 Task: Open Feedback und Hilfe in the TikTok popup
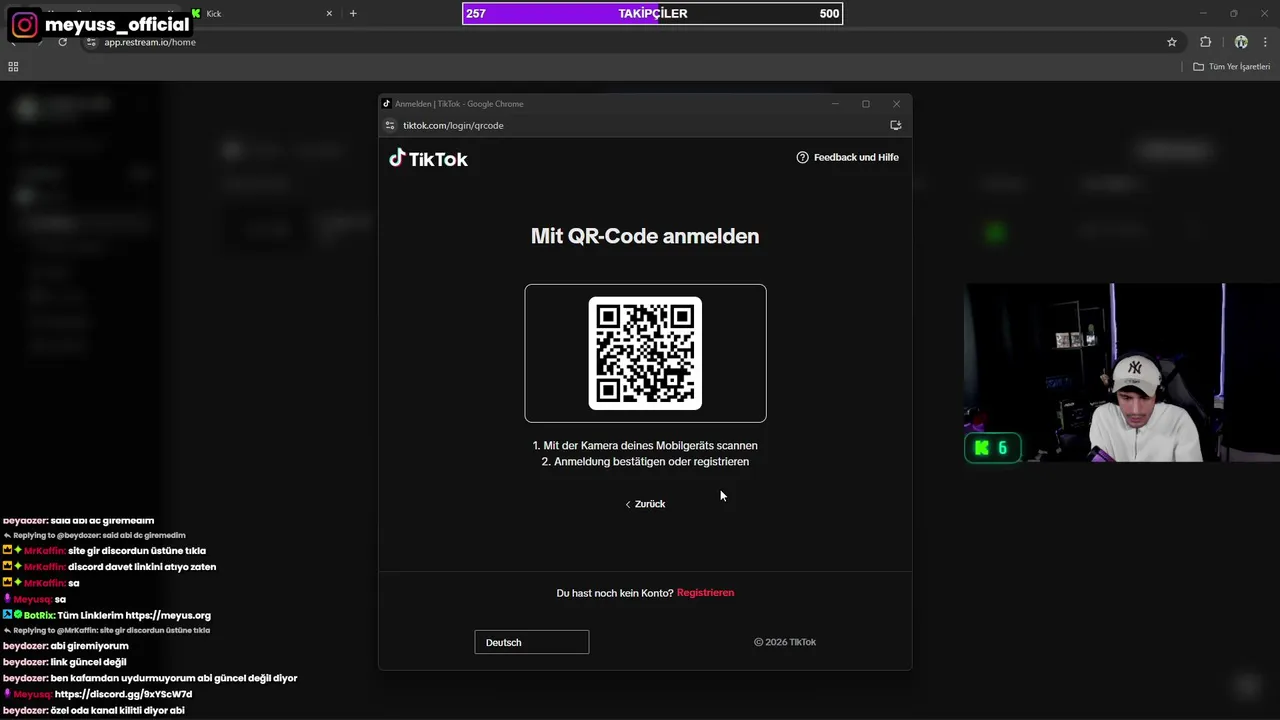tap(847, 157)
